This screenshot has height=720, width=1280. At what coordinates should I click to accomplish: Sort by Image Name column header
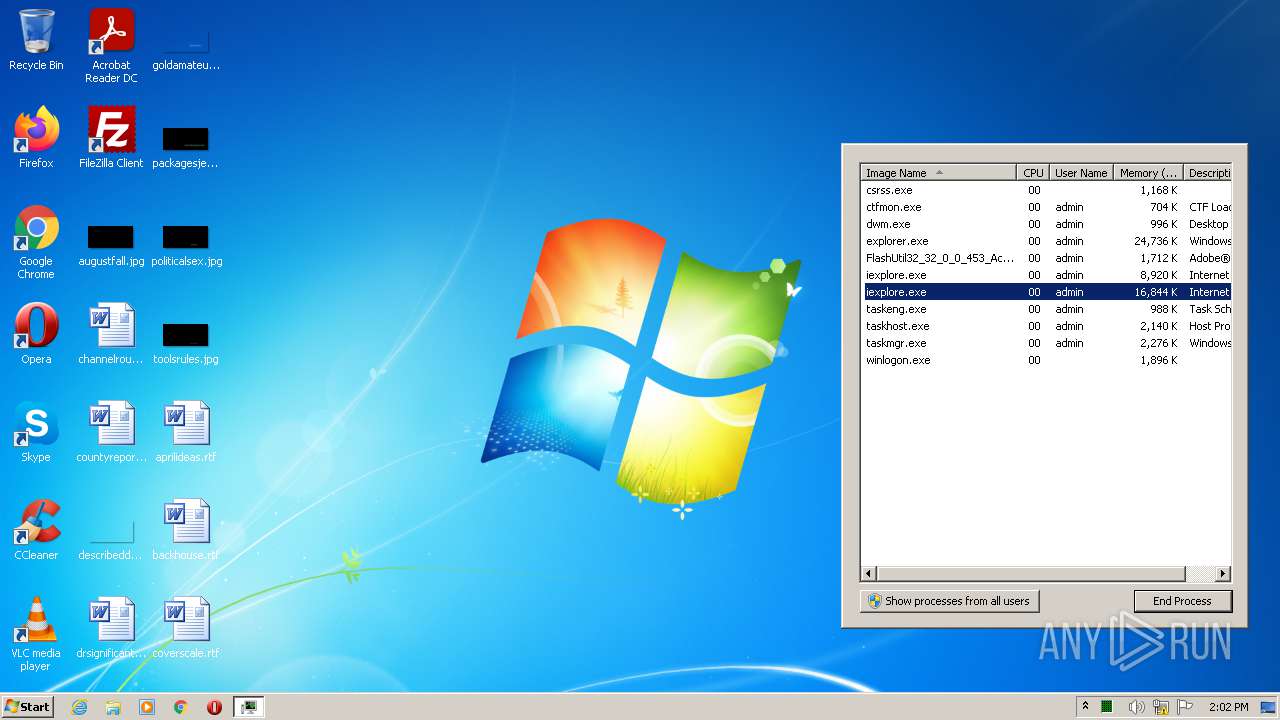939,173
